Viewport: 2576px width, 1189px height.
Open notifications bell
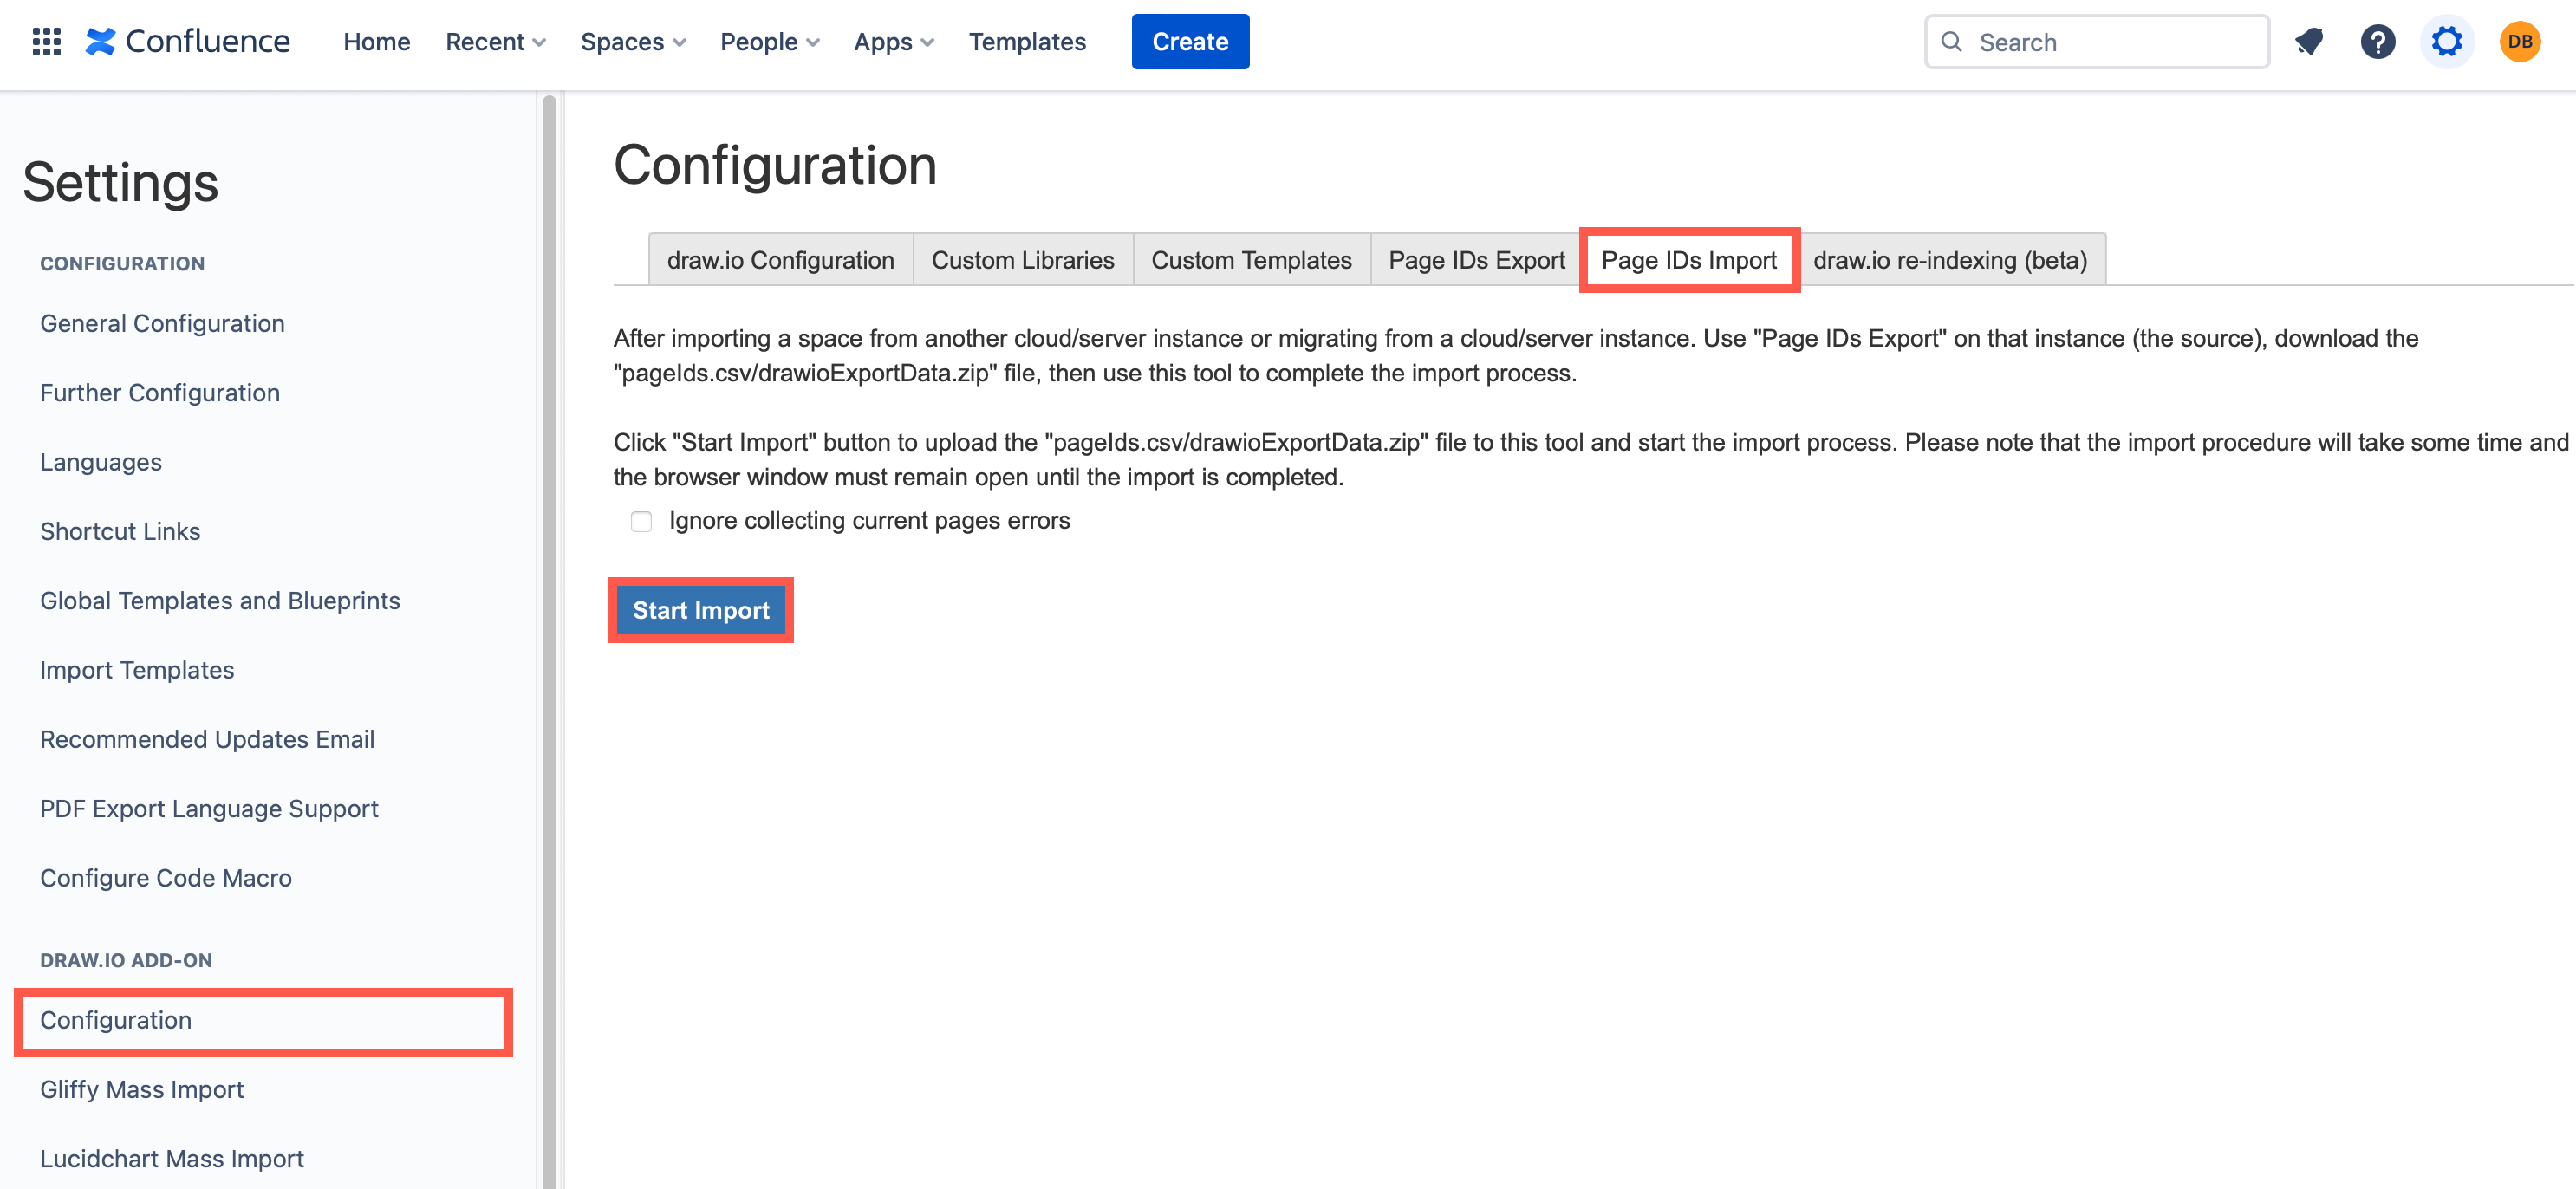point(2309,41)
